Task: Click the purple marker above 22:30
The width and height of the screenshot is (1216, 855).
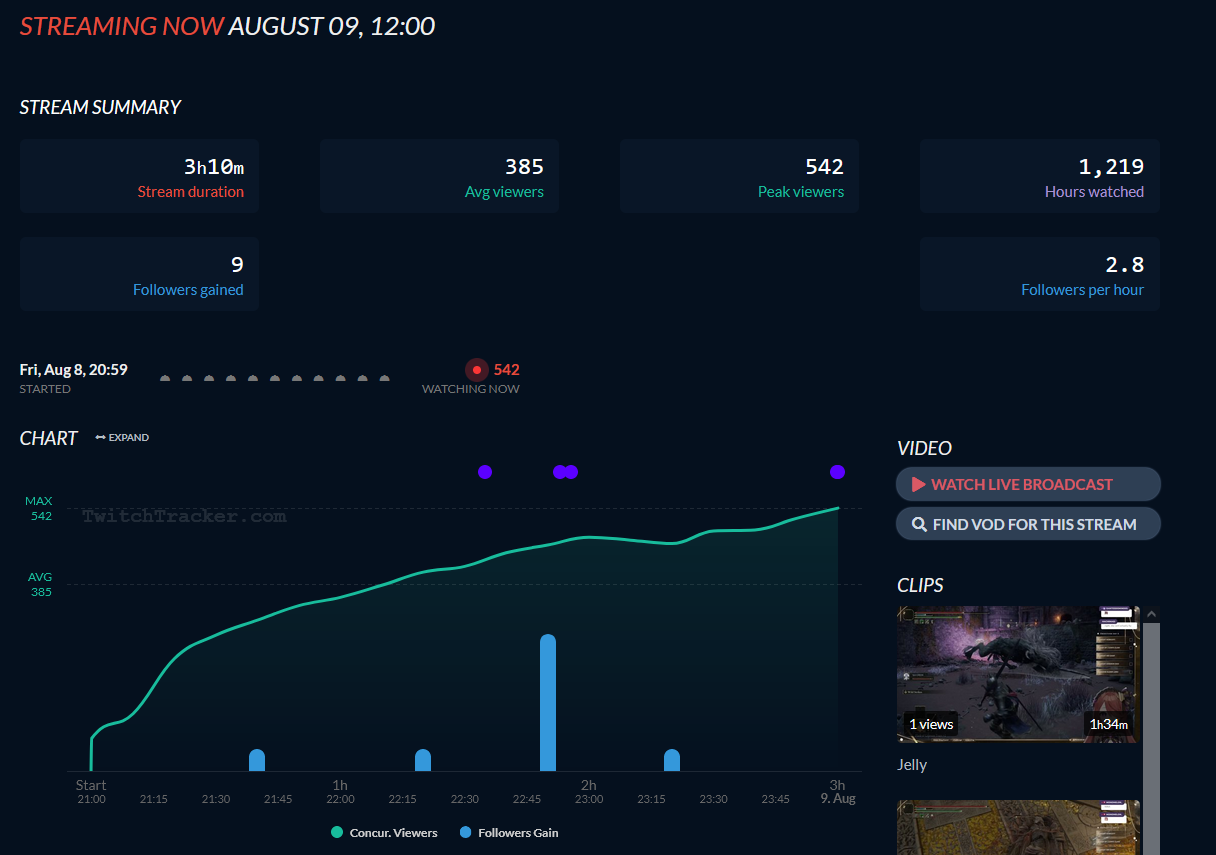Action: click(x=485, y=472)
